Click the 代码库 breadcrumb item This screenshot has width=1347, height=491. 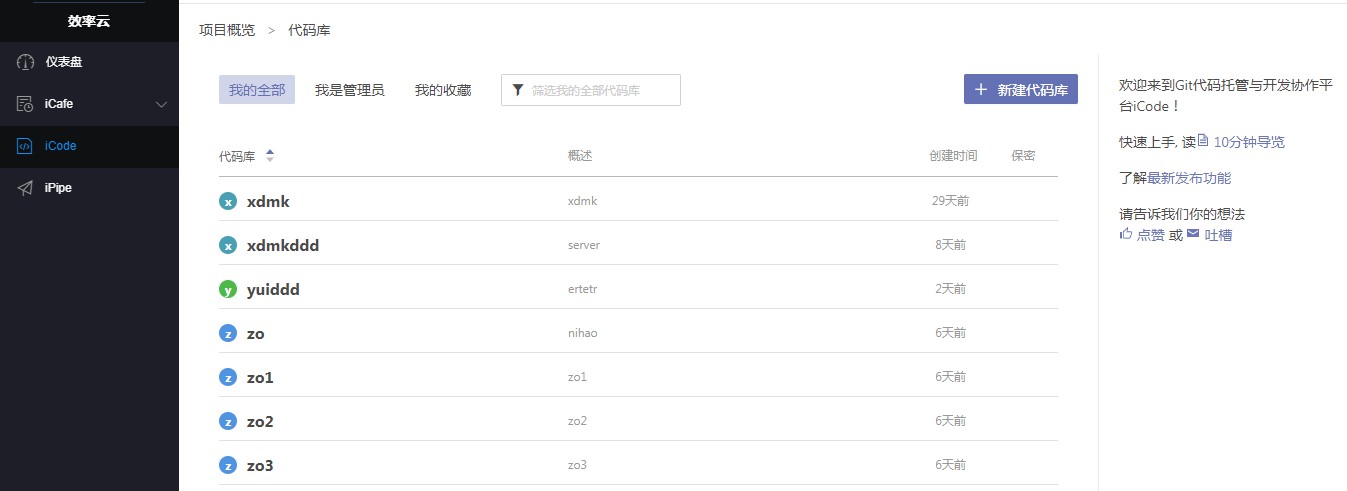(309, 30)
